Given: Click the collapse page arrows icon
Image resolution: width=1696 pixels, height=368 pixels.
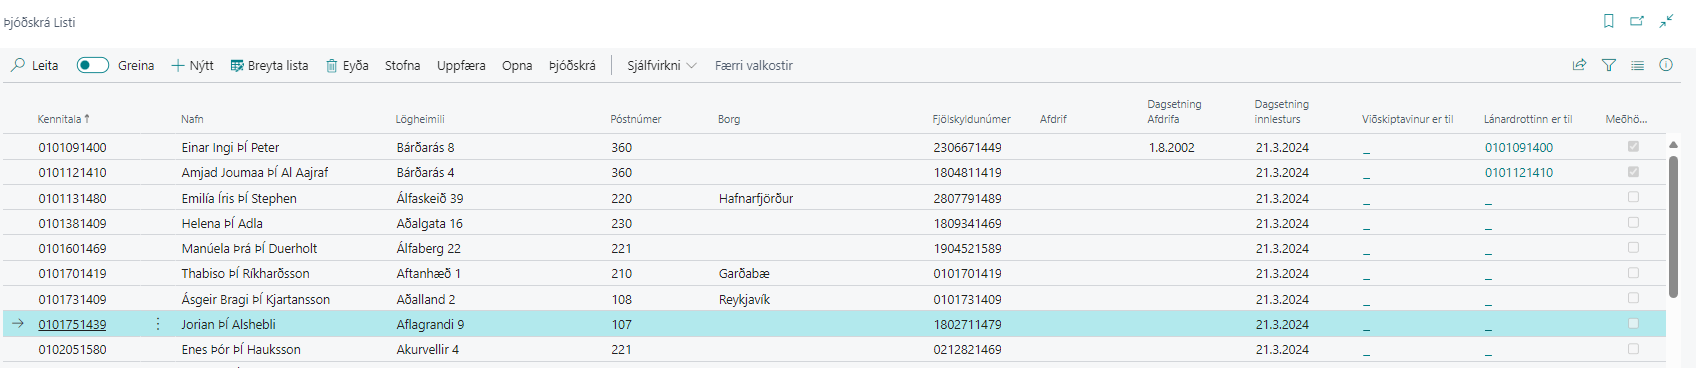Looking at the screenshot, I should click(1666, 21).
